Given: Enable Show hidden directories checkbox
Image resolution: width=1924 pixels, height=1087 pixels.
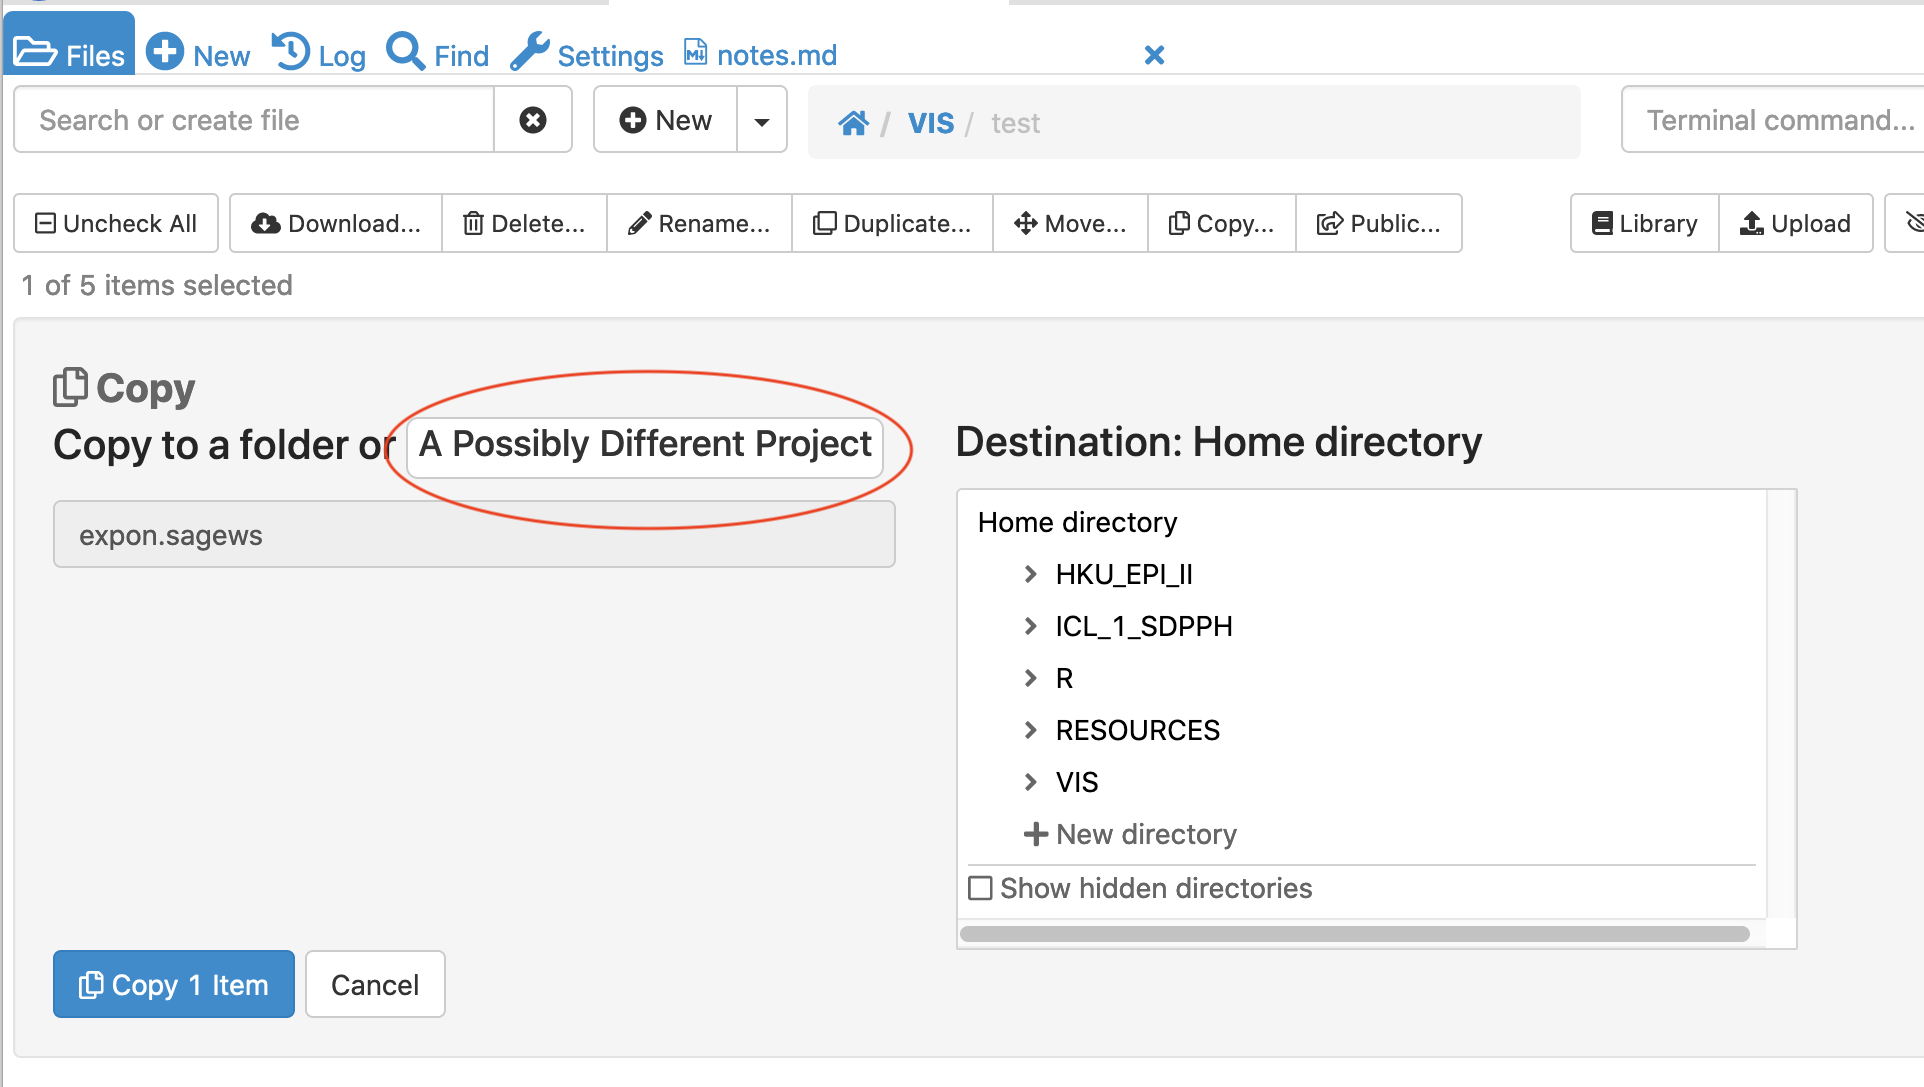Looking at the screenshot, I should tap(981, 888).
